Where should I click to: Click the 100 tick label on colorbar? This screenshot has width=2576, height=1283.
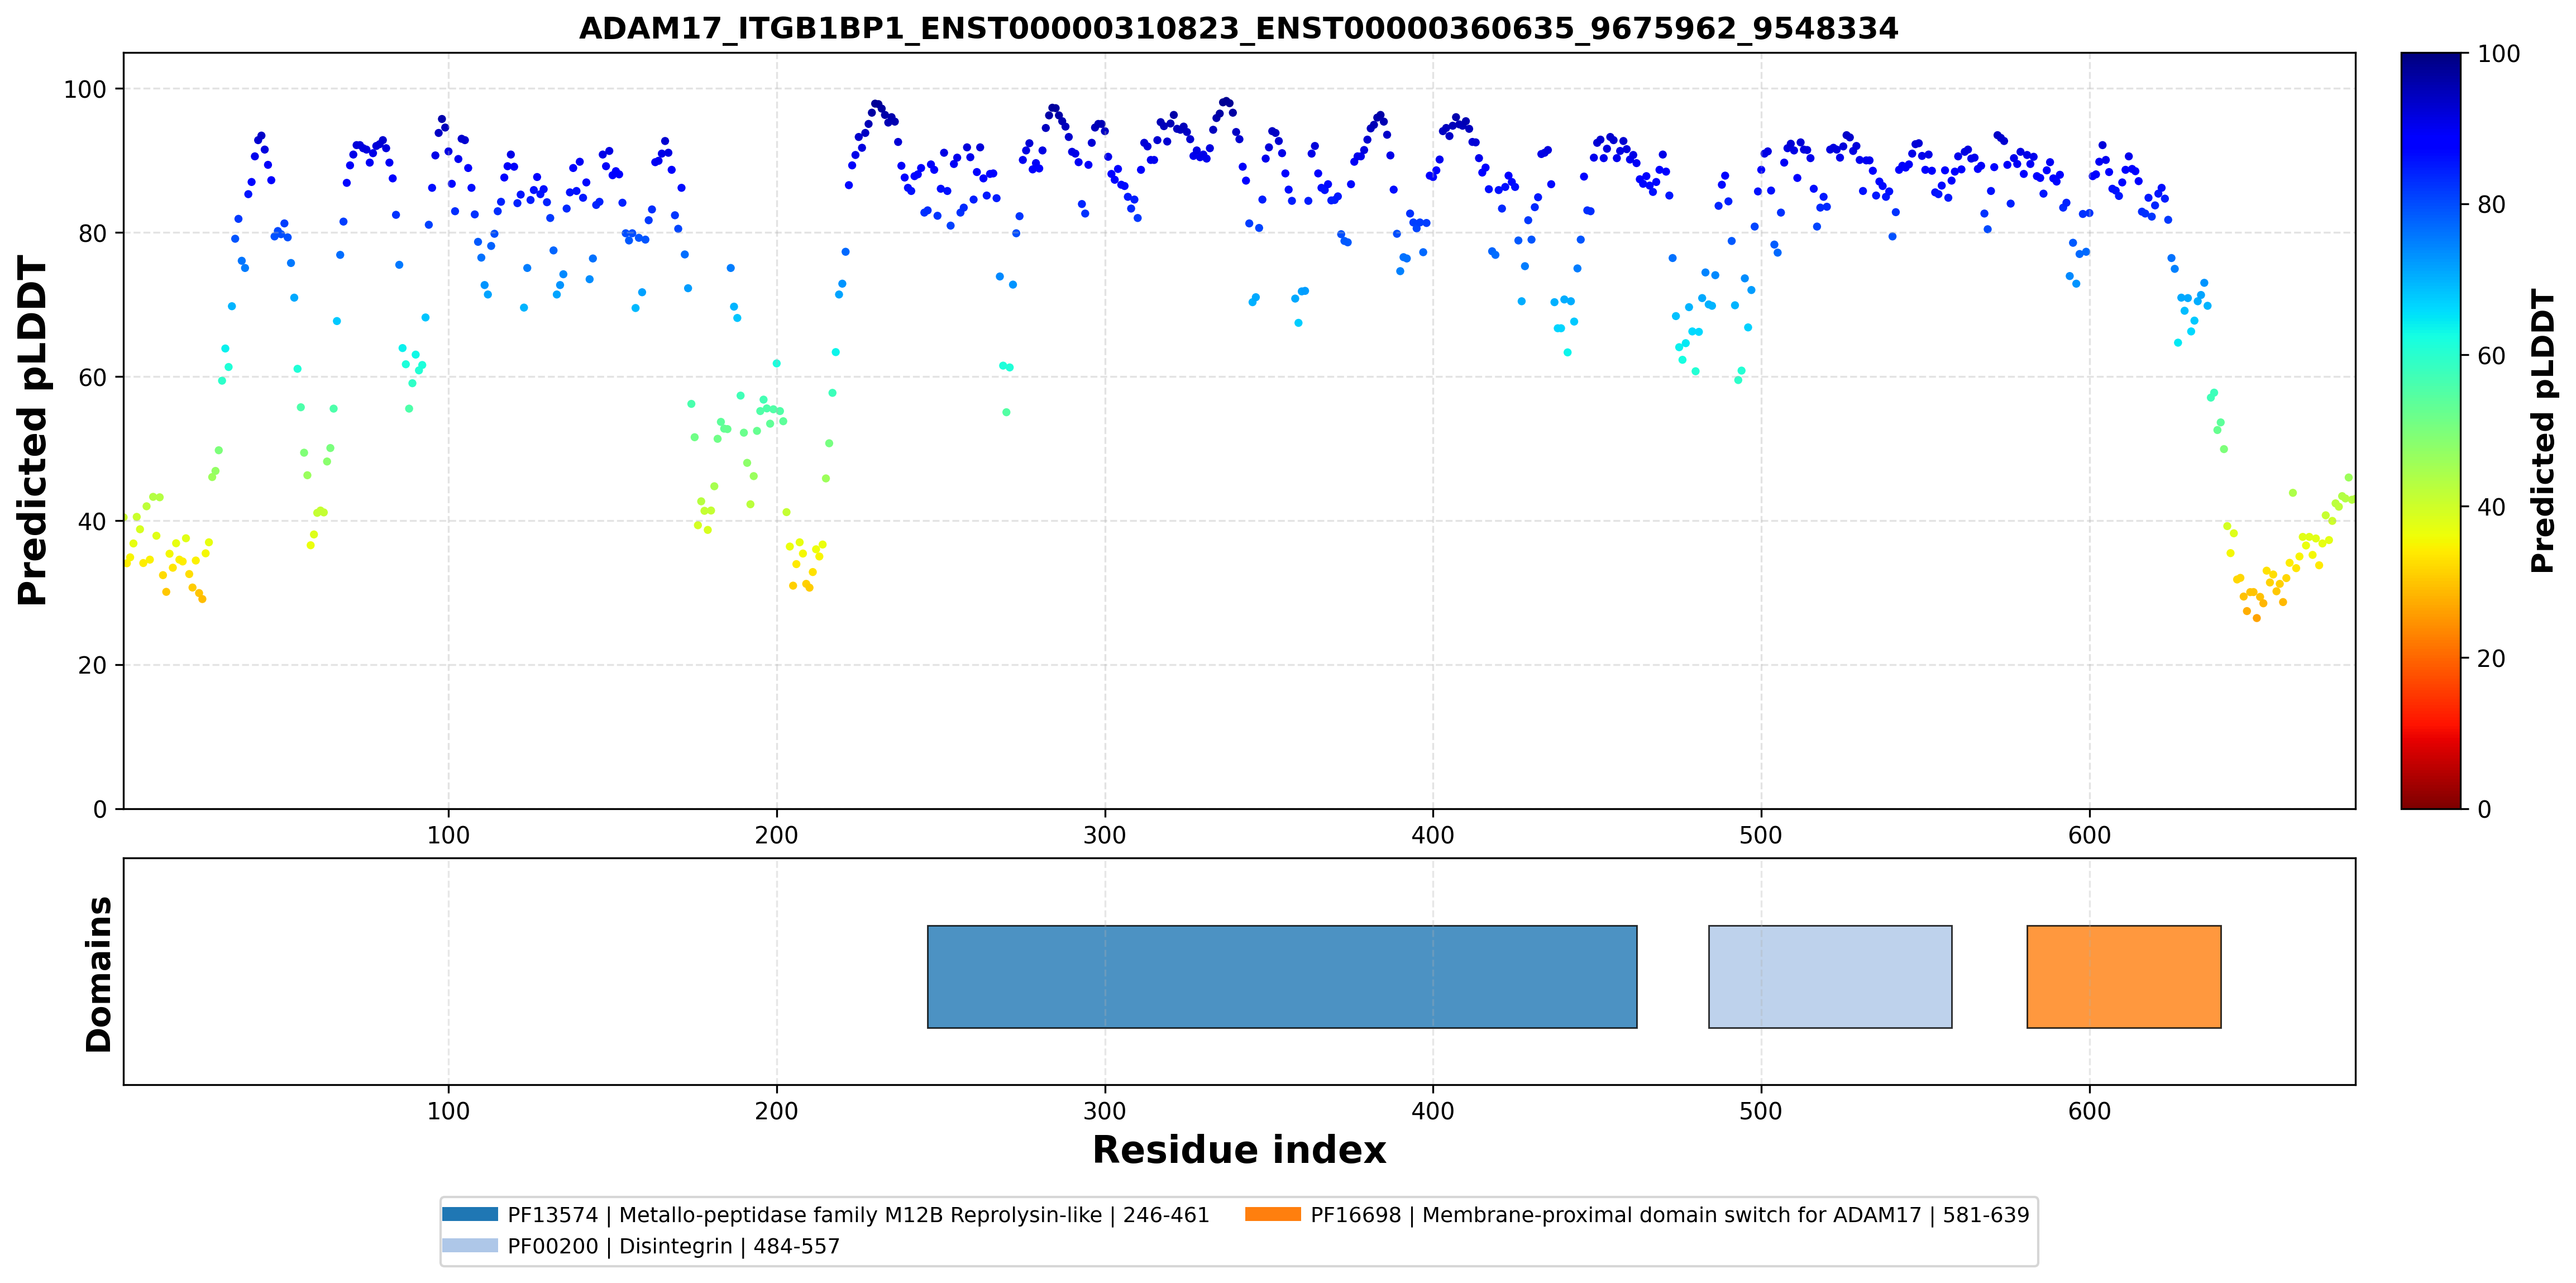click(x=2498, y=54)
